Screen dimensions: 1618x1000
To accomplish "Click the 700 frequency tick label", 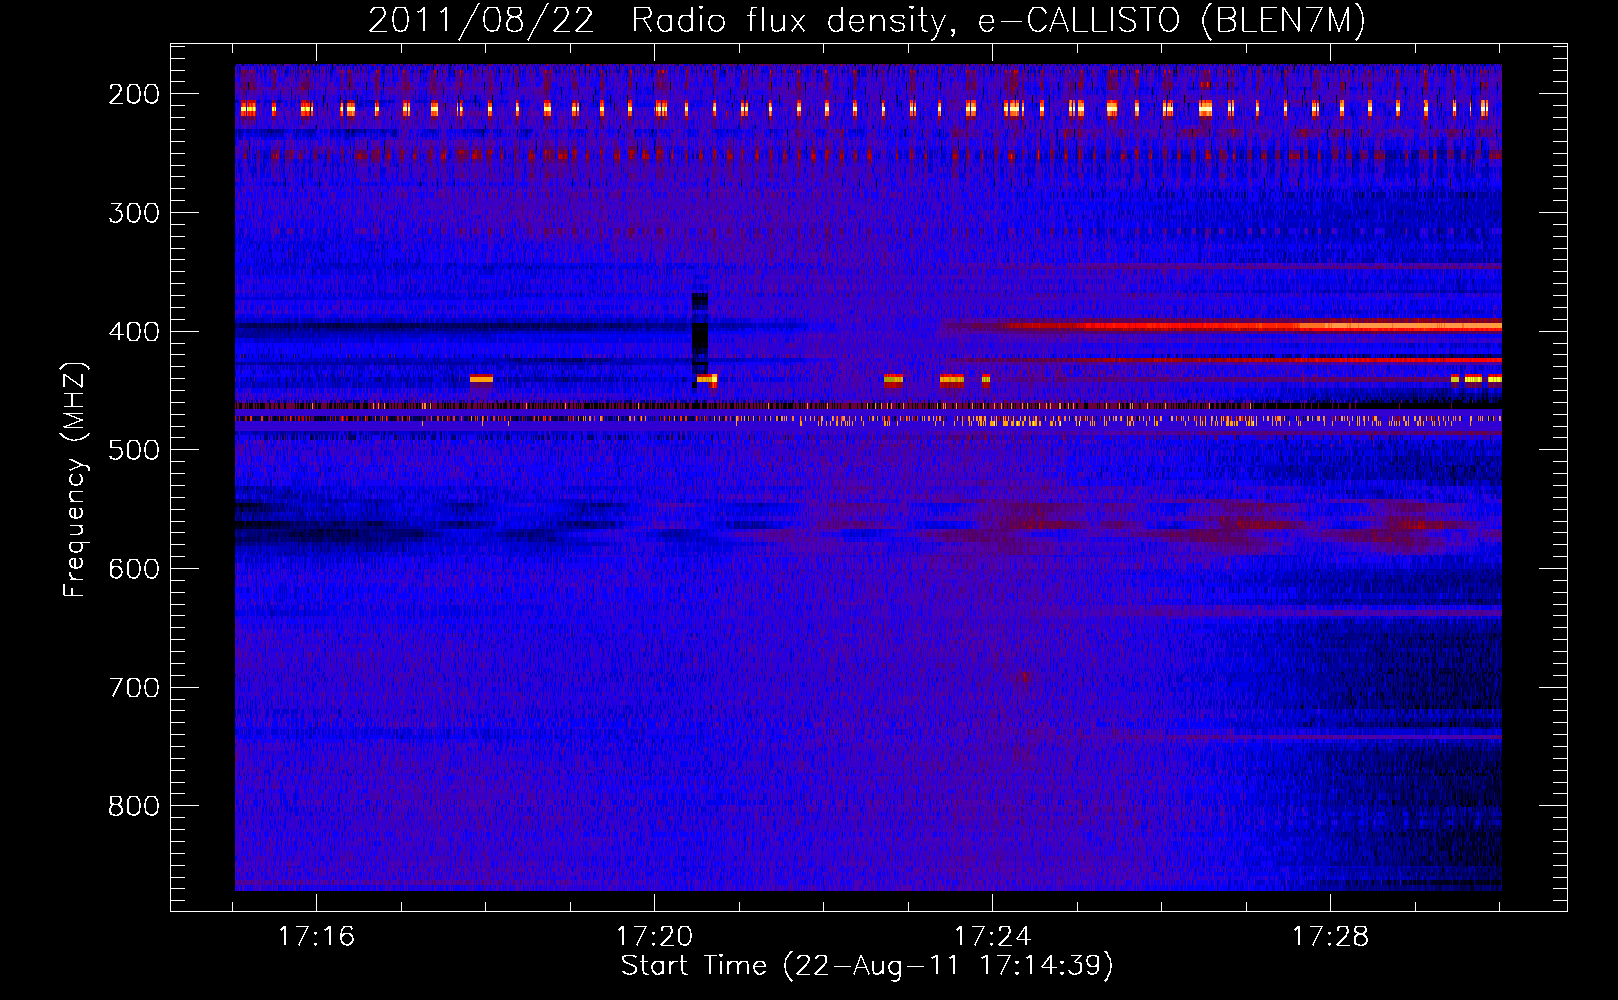I will [x=134, y=688].
